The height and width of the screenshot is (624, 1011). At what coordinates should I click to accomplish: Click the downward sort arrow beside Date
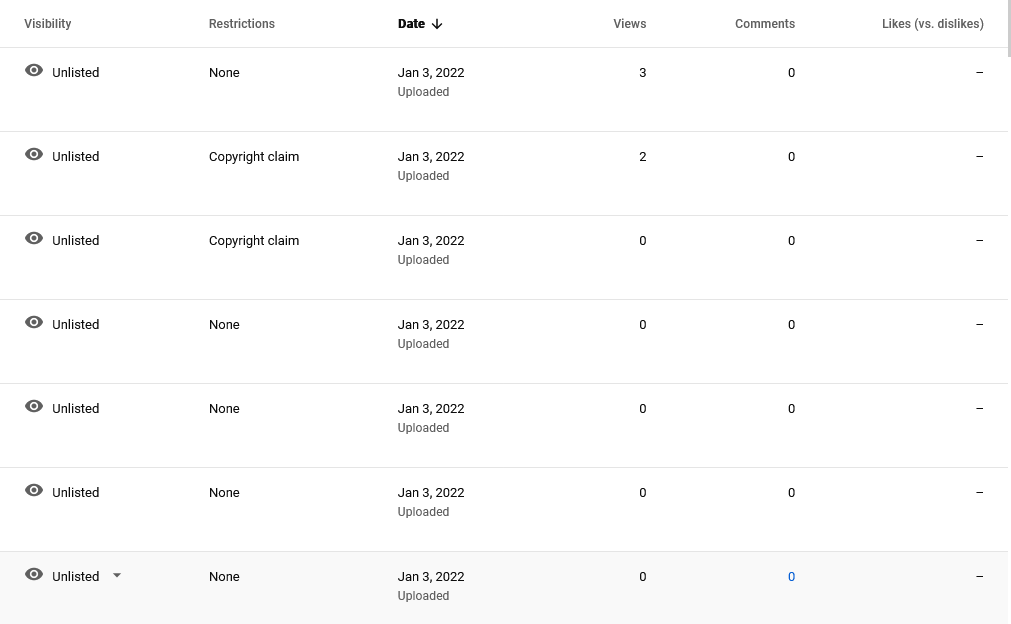437,24
